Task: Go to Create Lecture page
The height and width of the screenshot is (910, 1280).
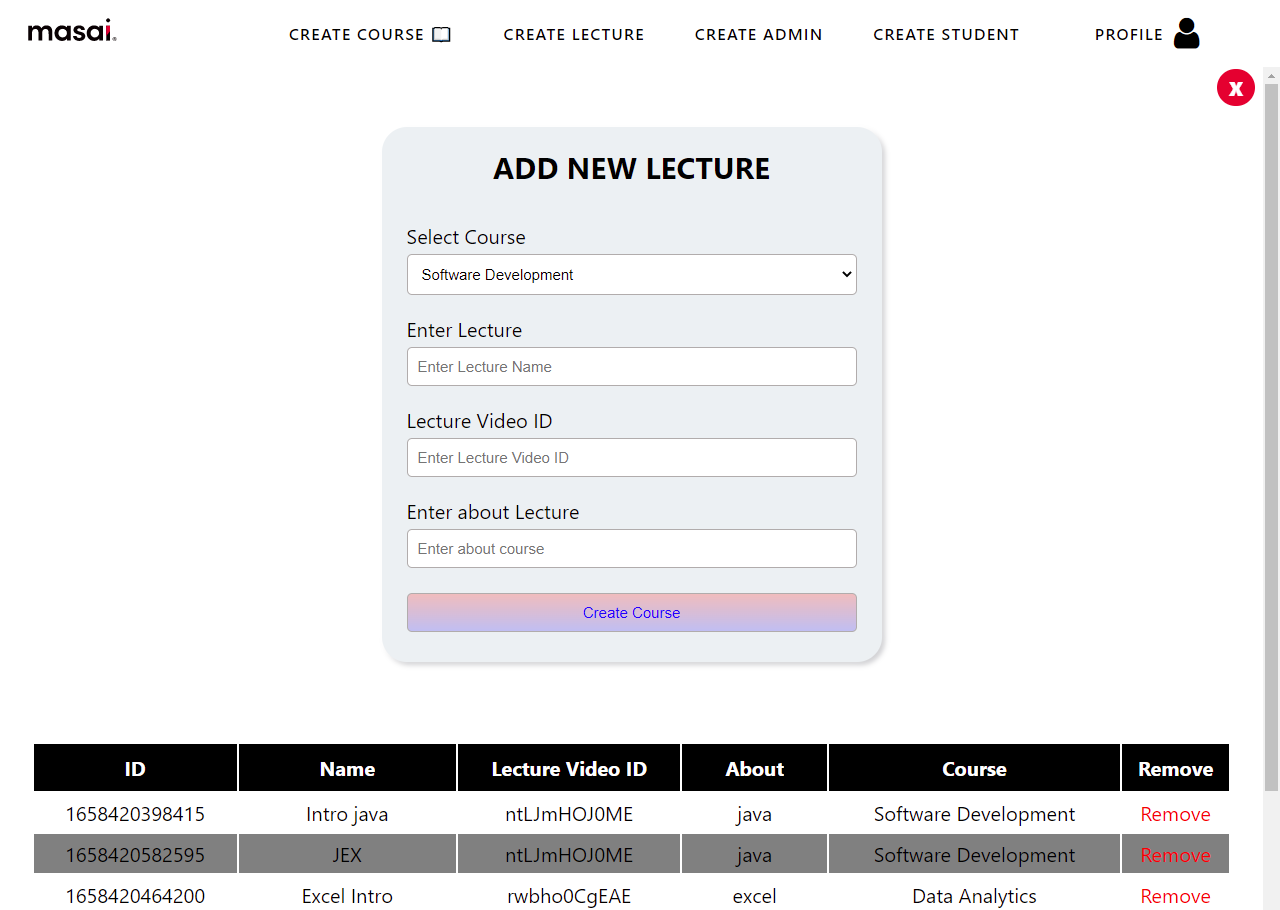Action: click(x=574, y=35)
